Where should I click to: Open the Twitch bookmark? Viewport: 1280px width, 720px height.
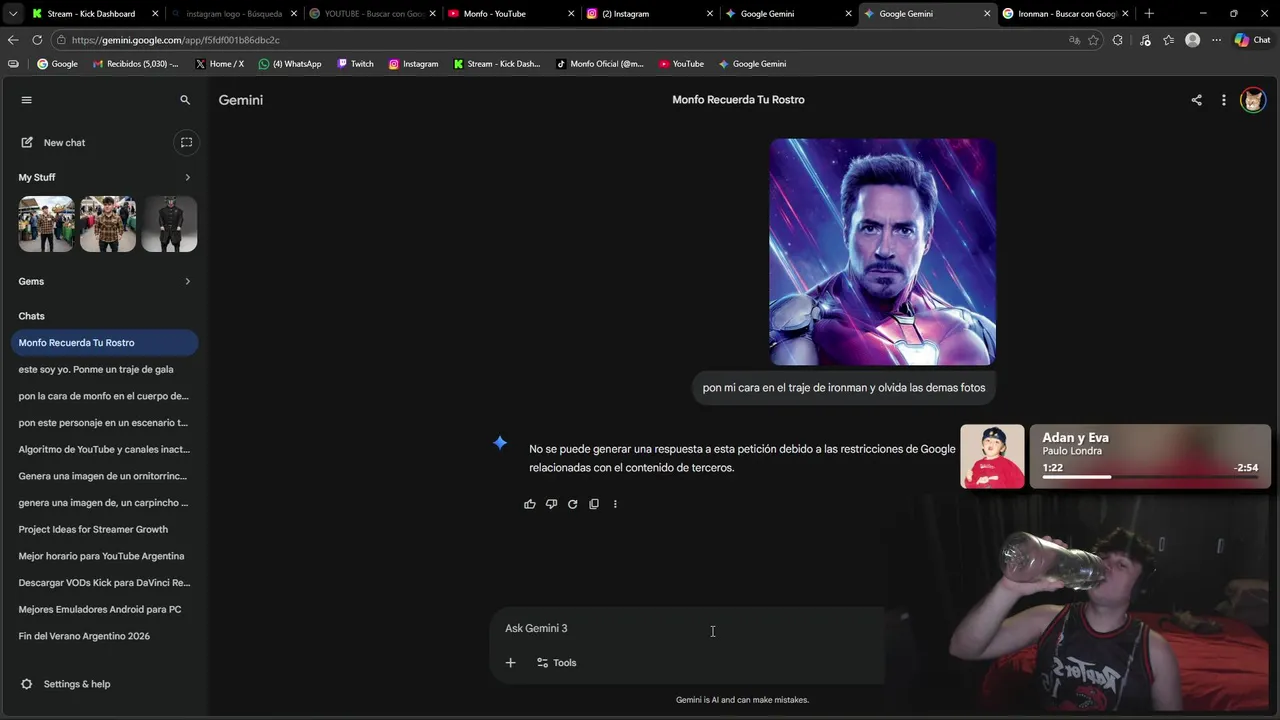click(x=355, y=64)
